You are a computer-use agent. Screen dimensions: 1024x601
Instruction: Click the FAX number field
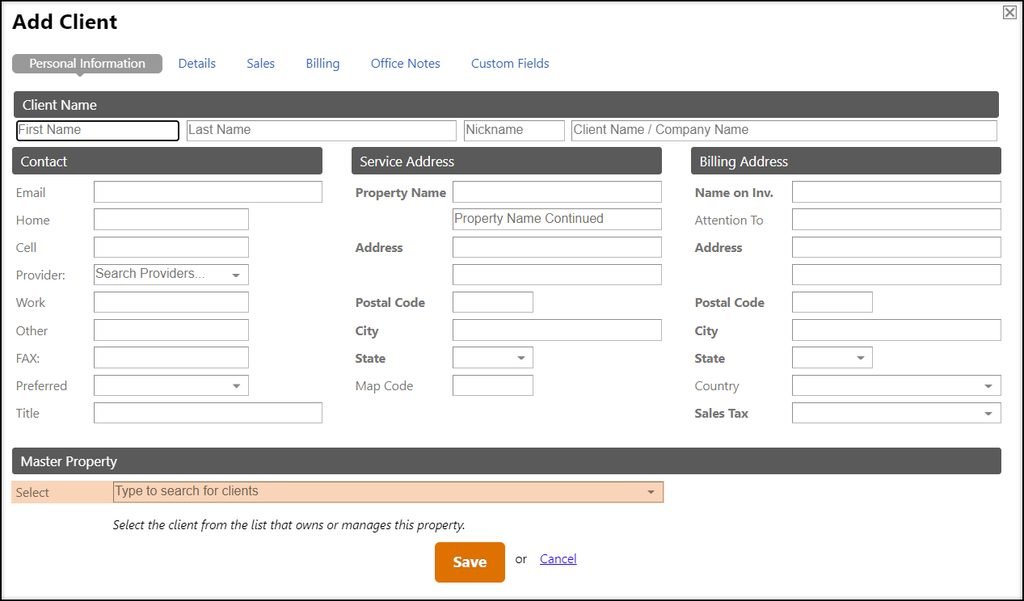click(x=171, y=357)
